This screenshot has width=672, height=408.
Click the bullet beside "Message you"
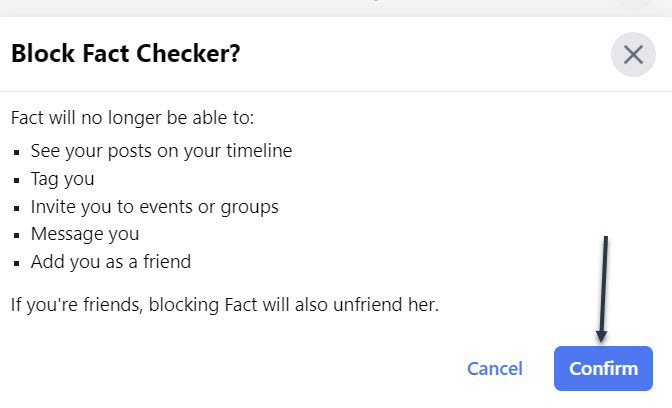[17, 235]
